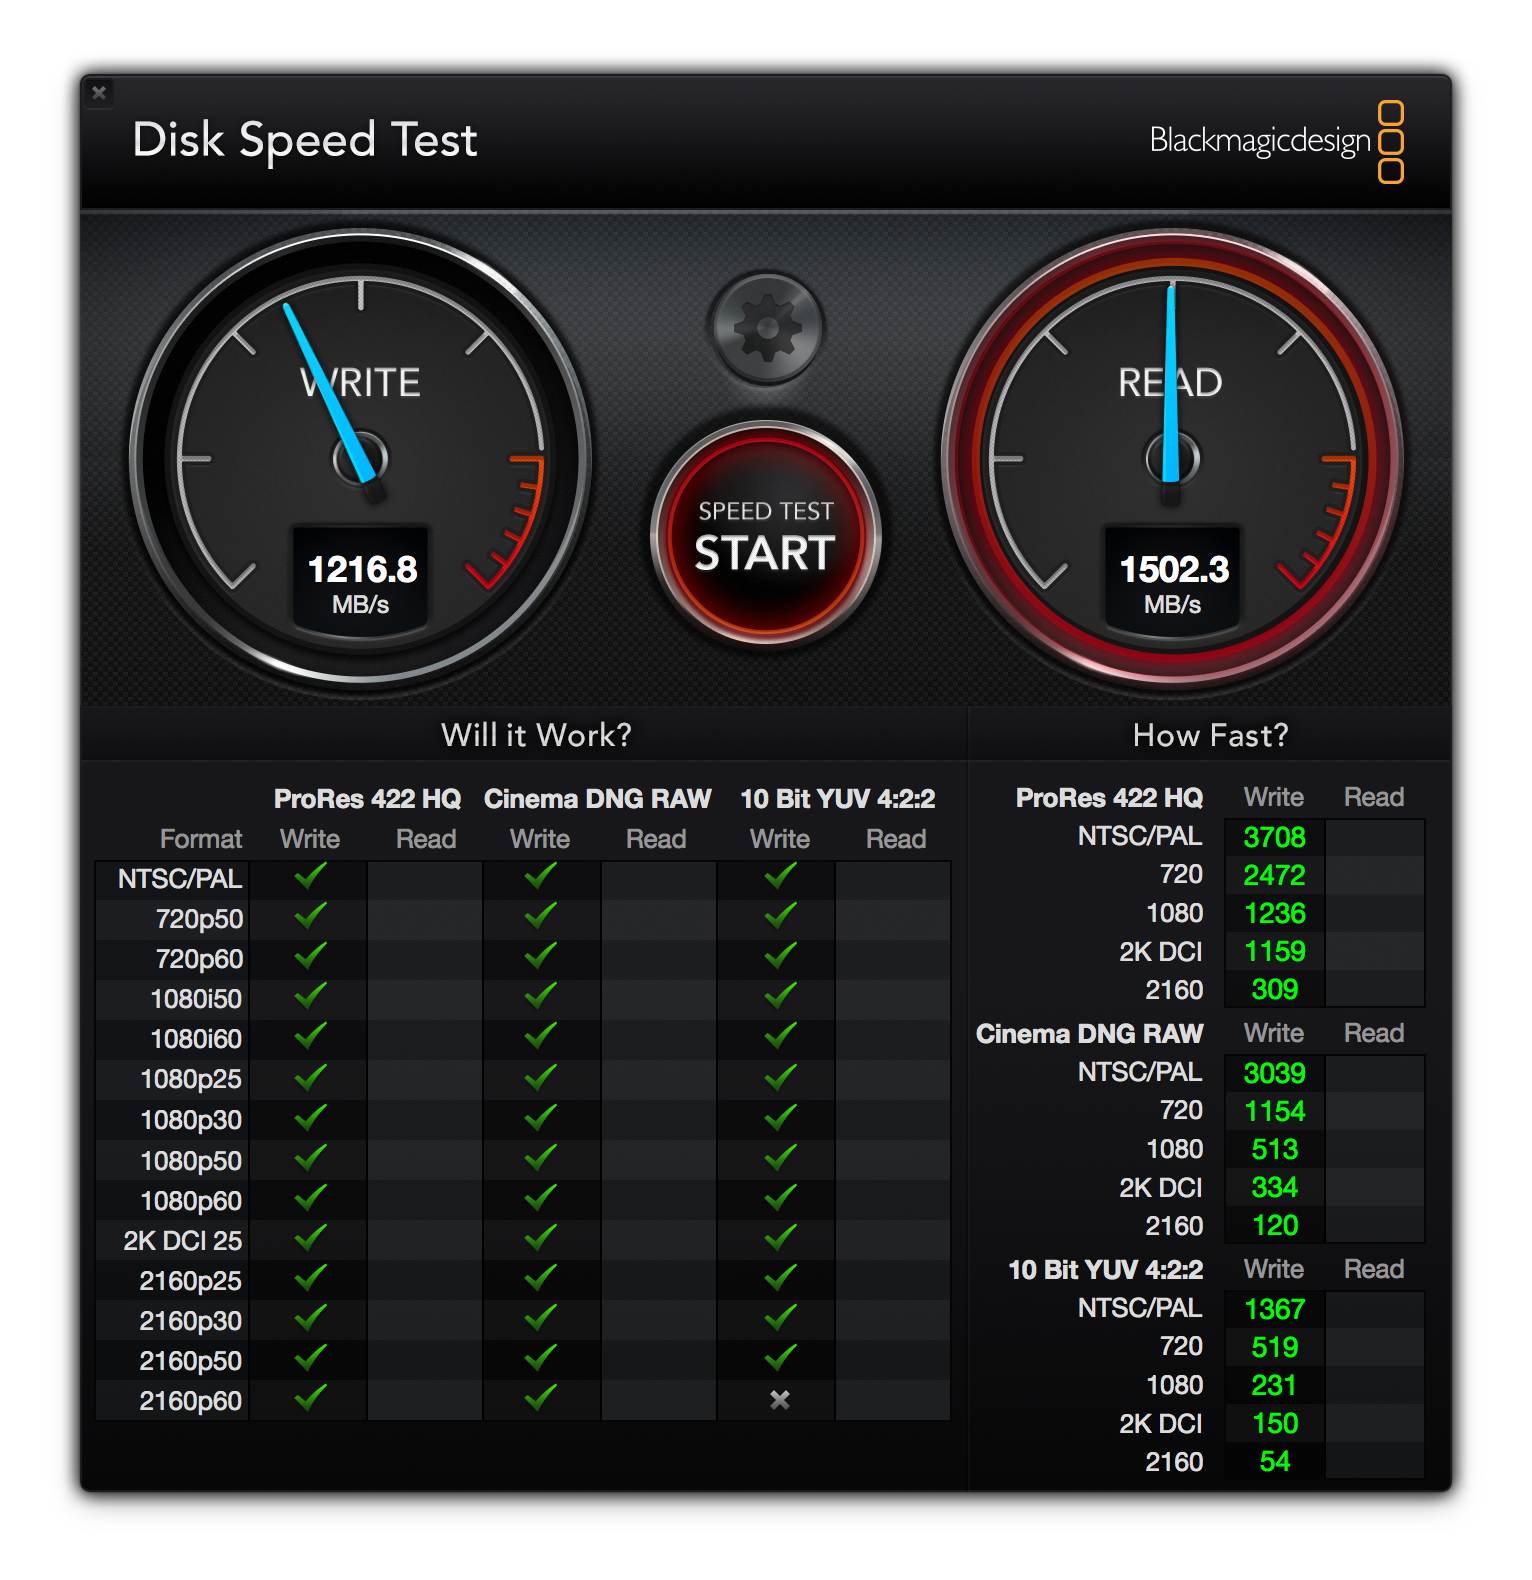The height and width of the screenshot is (1580, 1532).
Task: Click Cinema DNG RAW 720p60 write checkmark
Action: [541, 956]
